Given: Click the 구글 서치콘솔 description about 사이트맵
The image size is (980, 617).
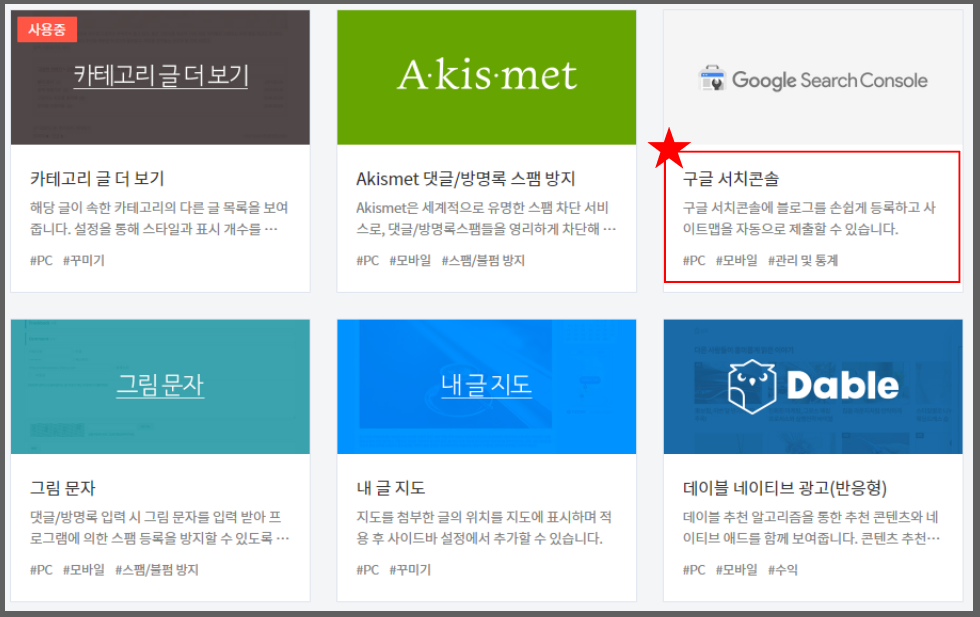Looking at the screenshot, I should point(809,218).
